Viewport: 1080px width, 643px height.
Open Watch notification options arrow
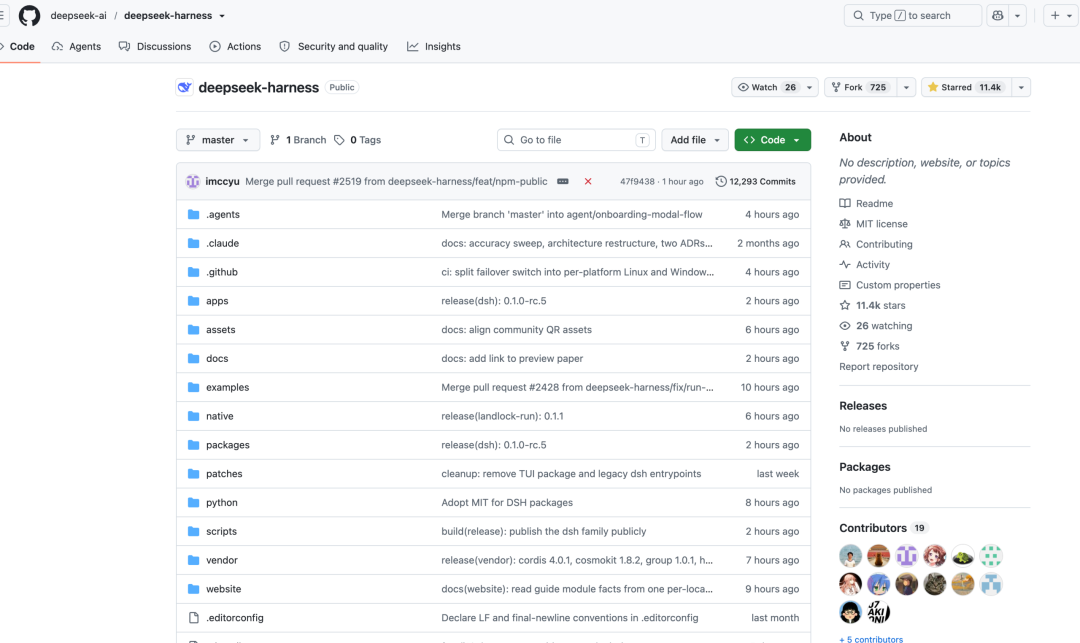click(x=809, y=87)
